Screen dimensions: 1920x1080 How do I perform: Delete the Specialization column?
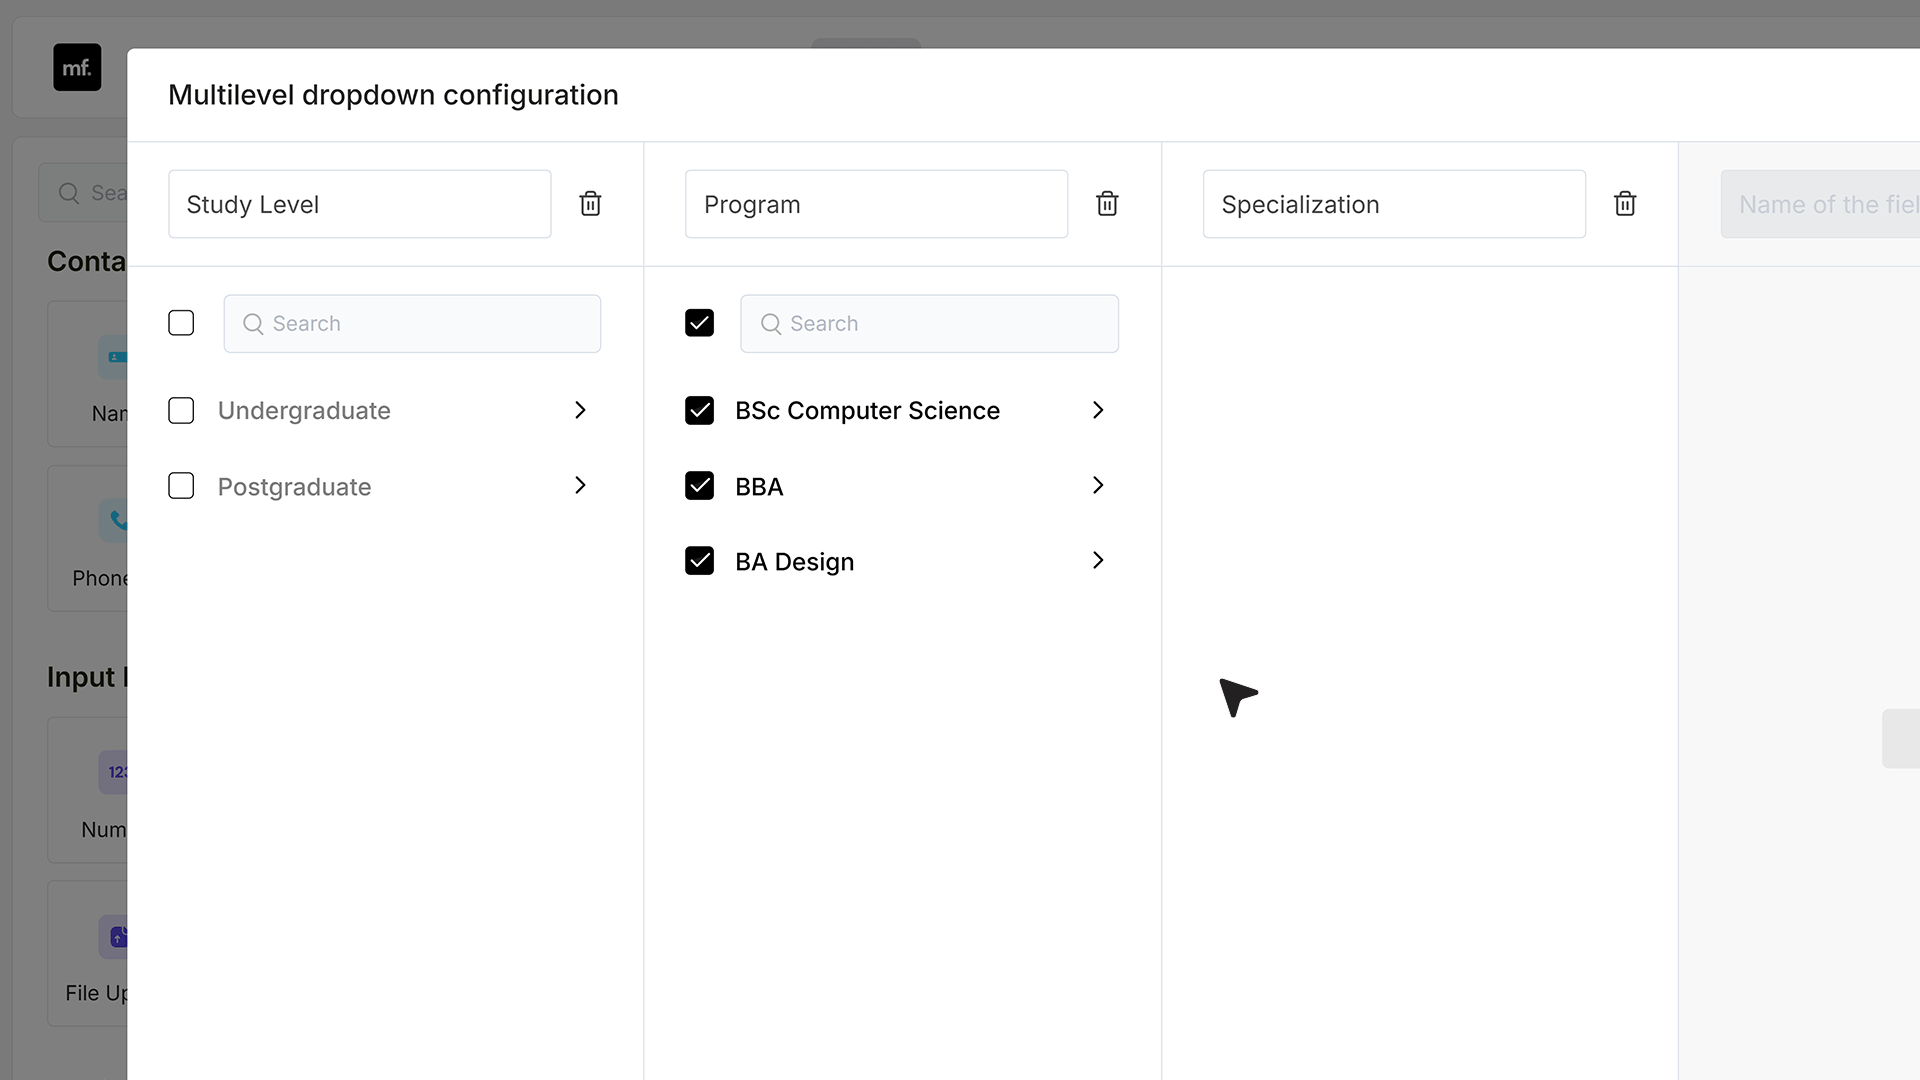[1625, 204]
